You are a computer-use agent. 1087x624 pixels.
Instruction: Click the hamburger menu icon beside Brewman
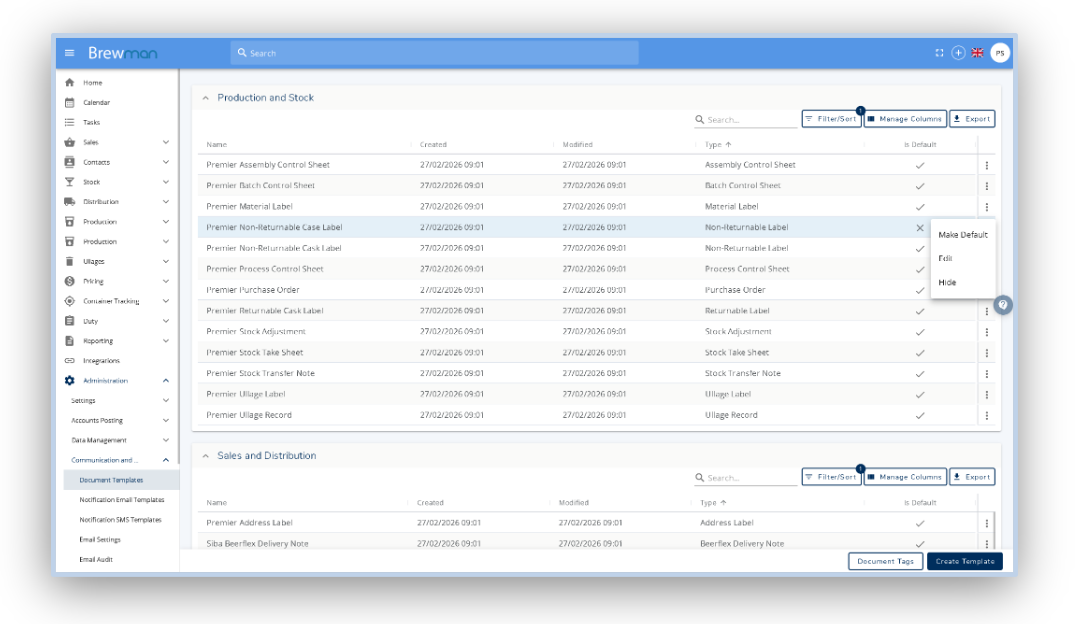point(69,53)
